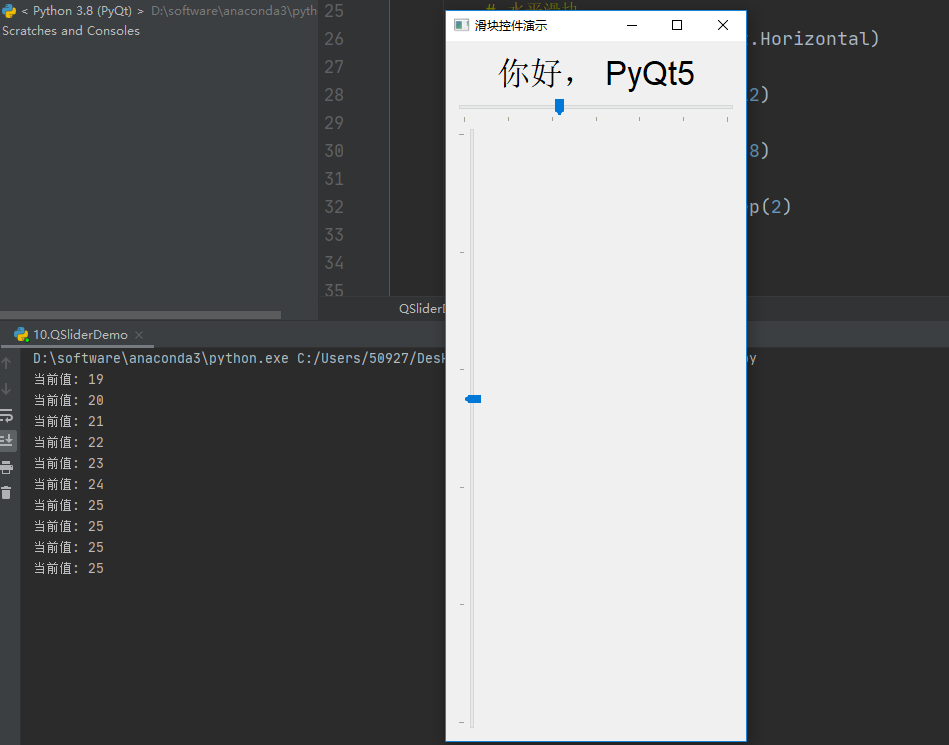Click the window icon in the 滑块控件演示 title bar
The height and width of the screenshot is (745, 949).
tap(461, 25)
